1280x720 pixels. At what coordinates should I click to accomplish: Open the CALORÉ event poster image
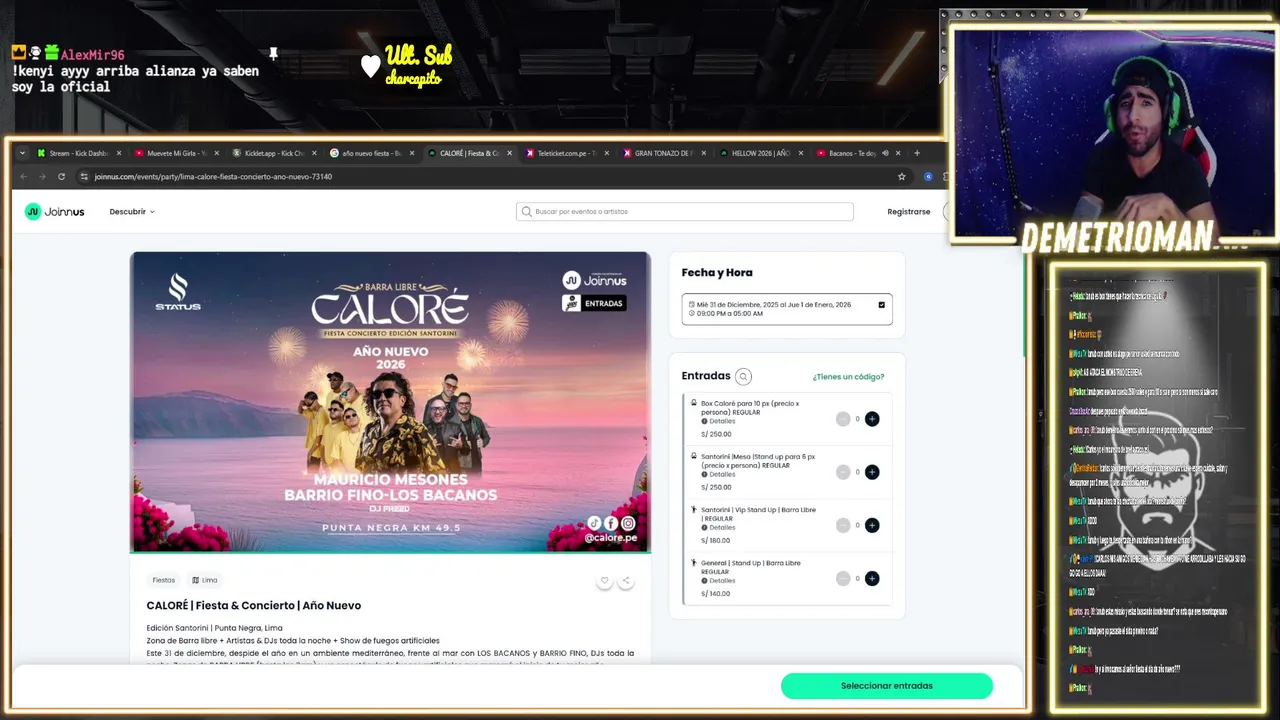390,401
